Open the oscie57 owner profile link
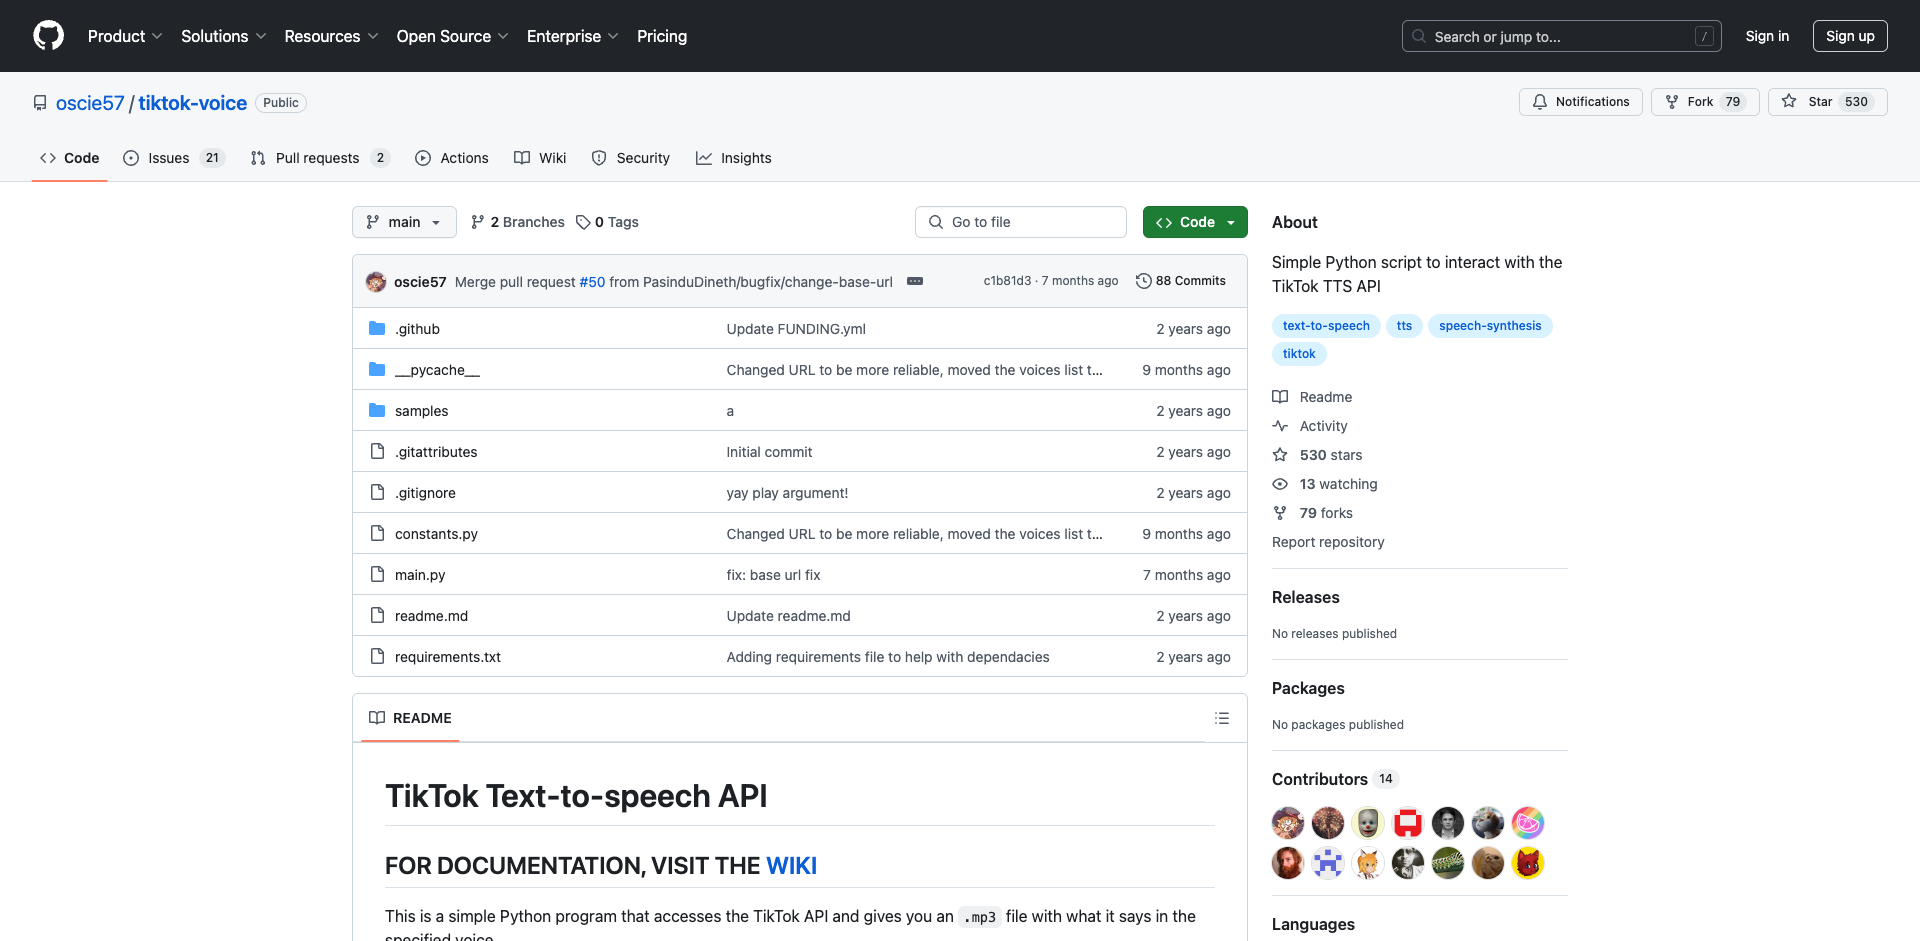The height and width of the screenshot is (941, 1920). click(90, 103)
